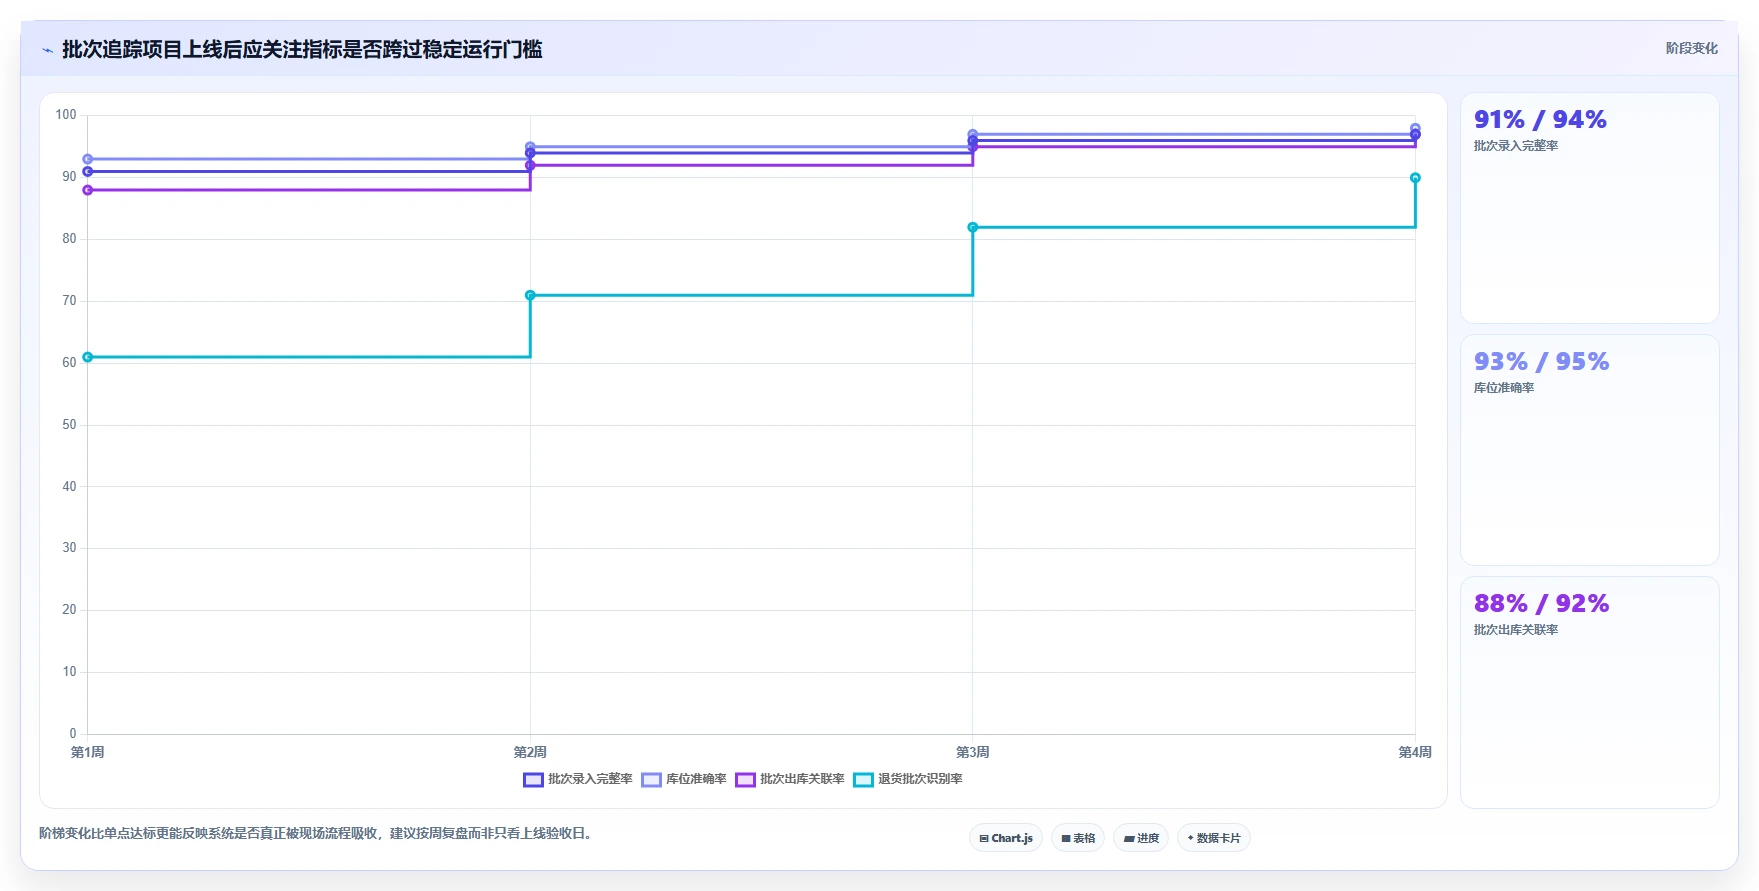Click the 退货批次识别率 point at 第3周

(x=973, y=227)
